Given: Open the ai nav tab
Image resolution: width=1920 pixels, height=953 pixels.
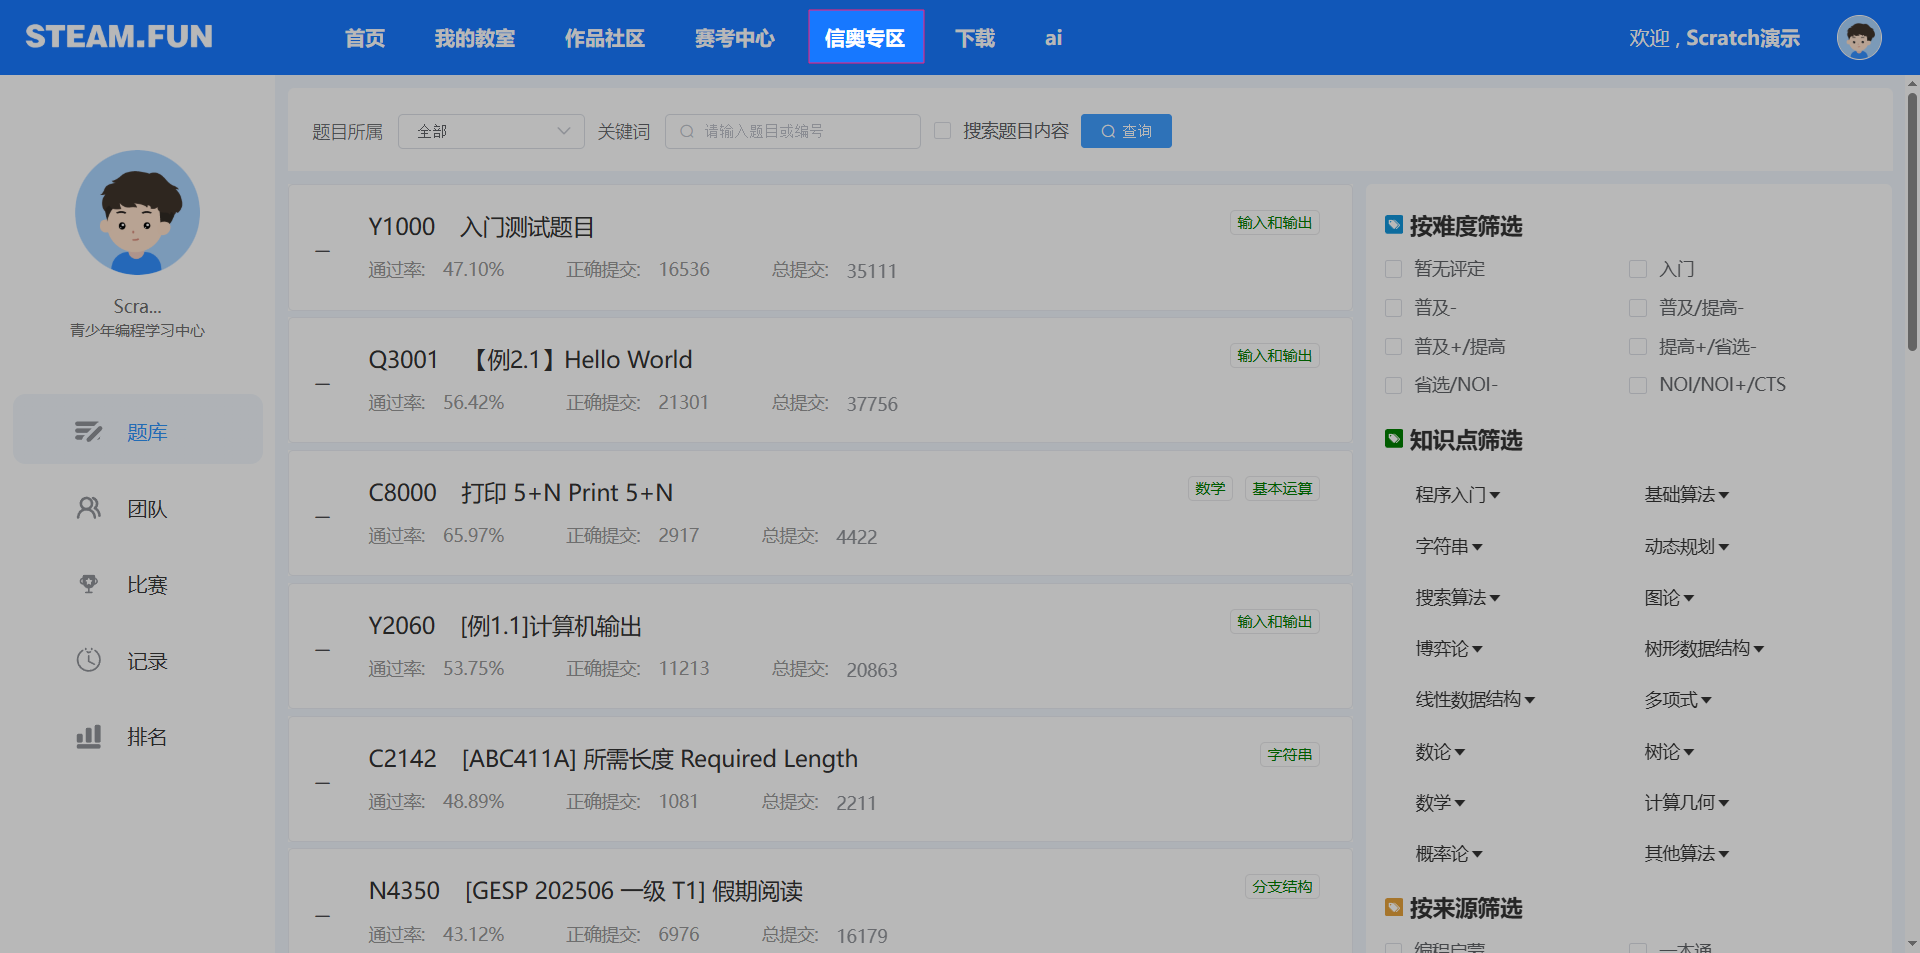Looking at the screenshot, I should (x=1053, y=38).
